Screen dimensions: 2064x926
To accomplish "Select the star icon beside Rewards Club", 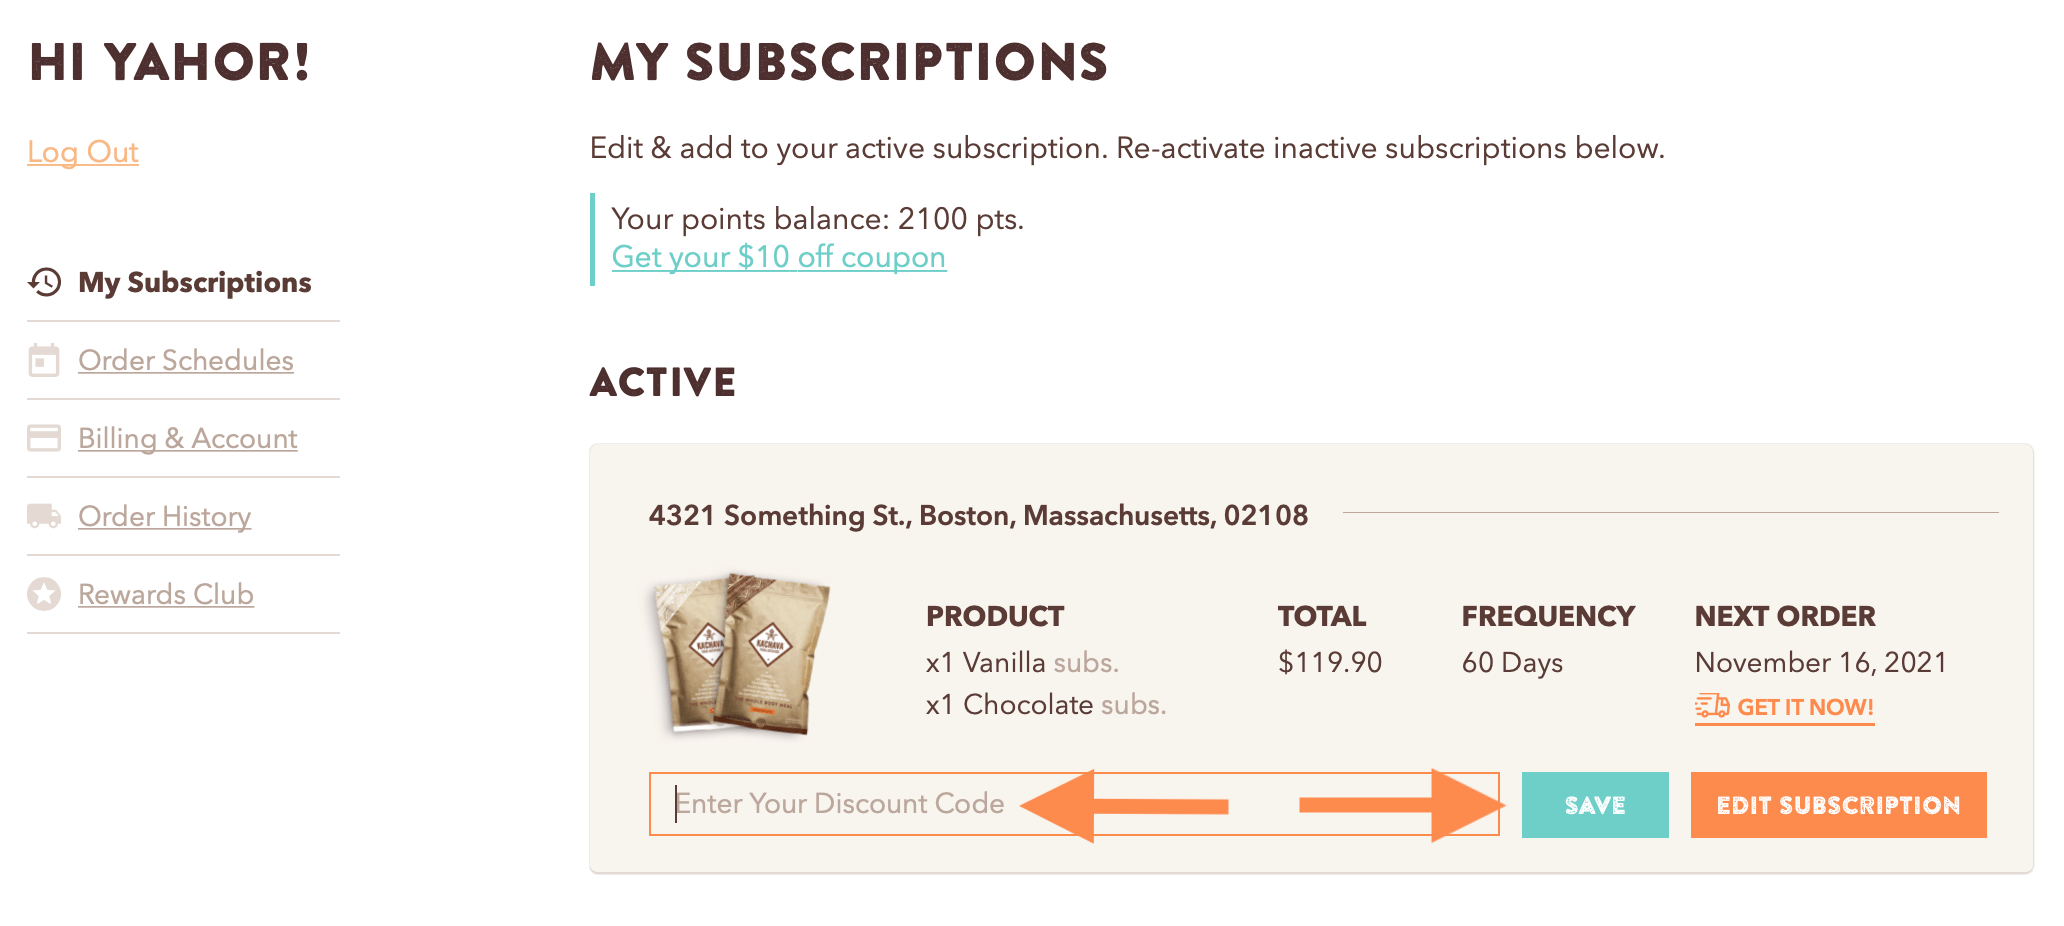I will click(x=44, y=593).
